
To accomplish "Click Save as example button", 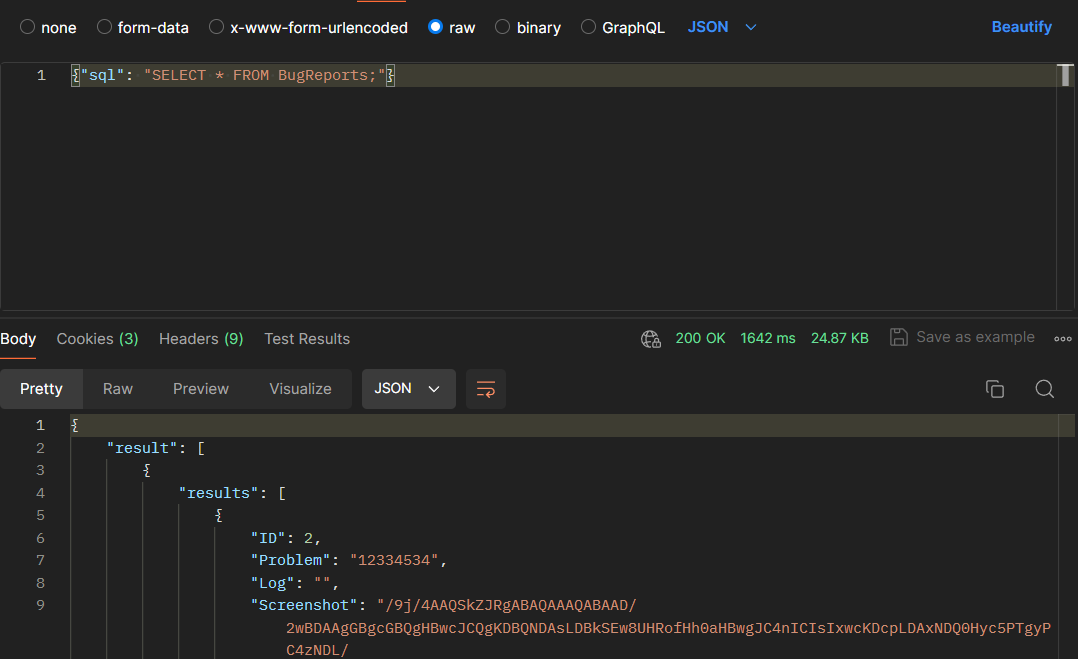I will pyautogui.click(x=962, y=337).
